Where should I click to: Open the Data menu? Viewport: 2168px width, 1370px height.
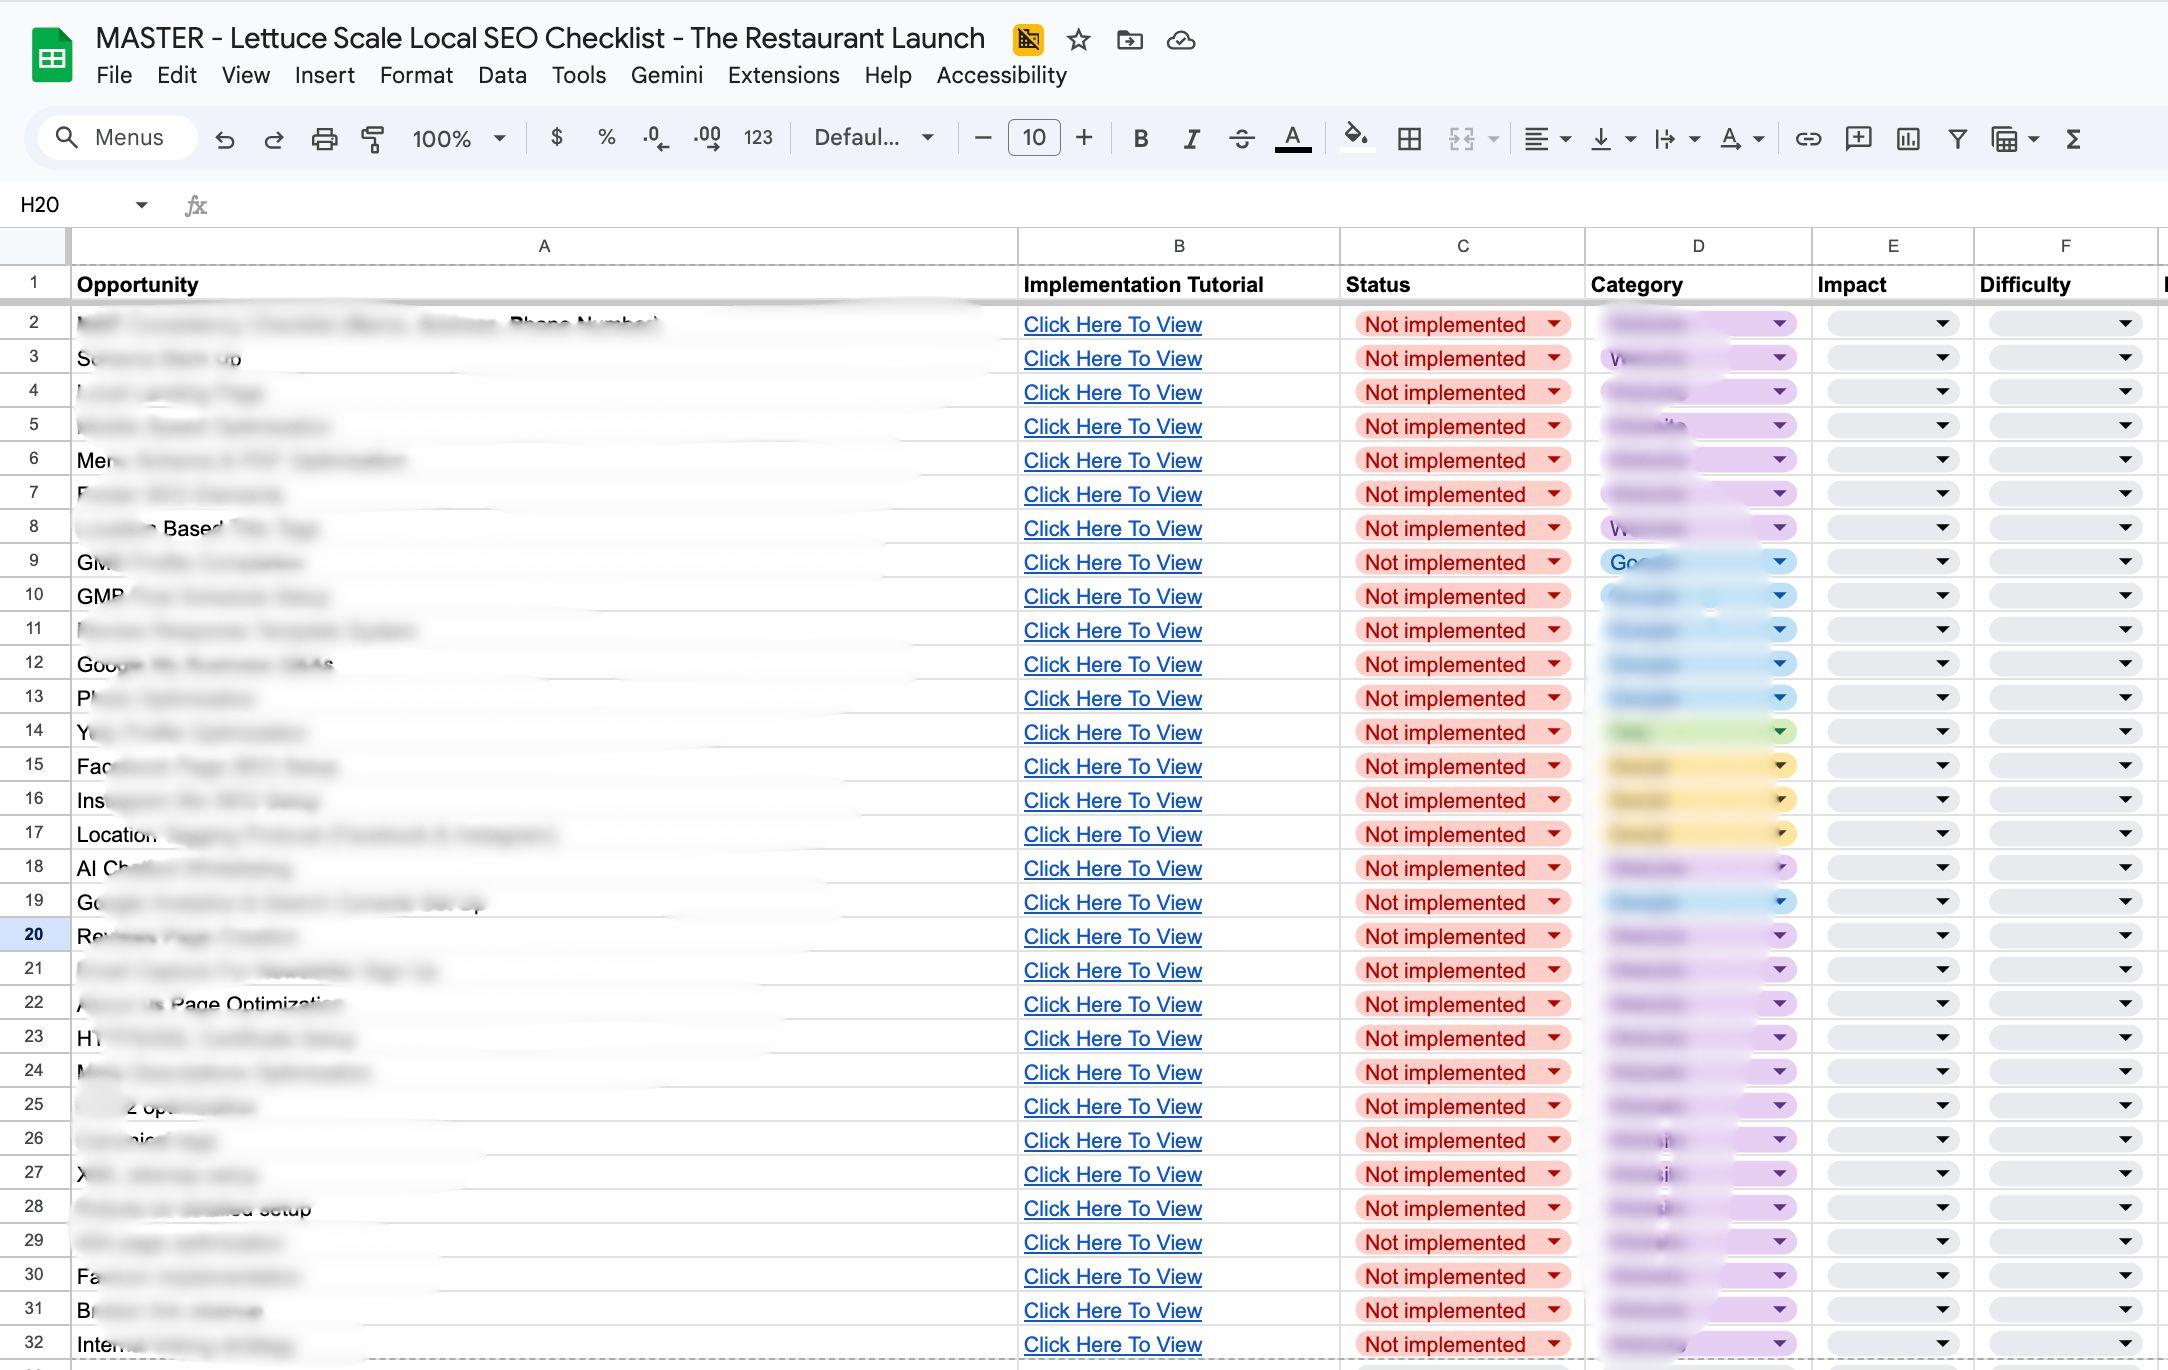coord(502,75)
